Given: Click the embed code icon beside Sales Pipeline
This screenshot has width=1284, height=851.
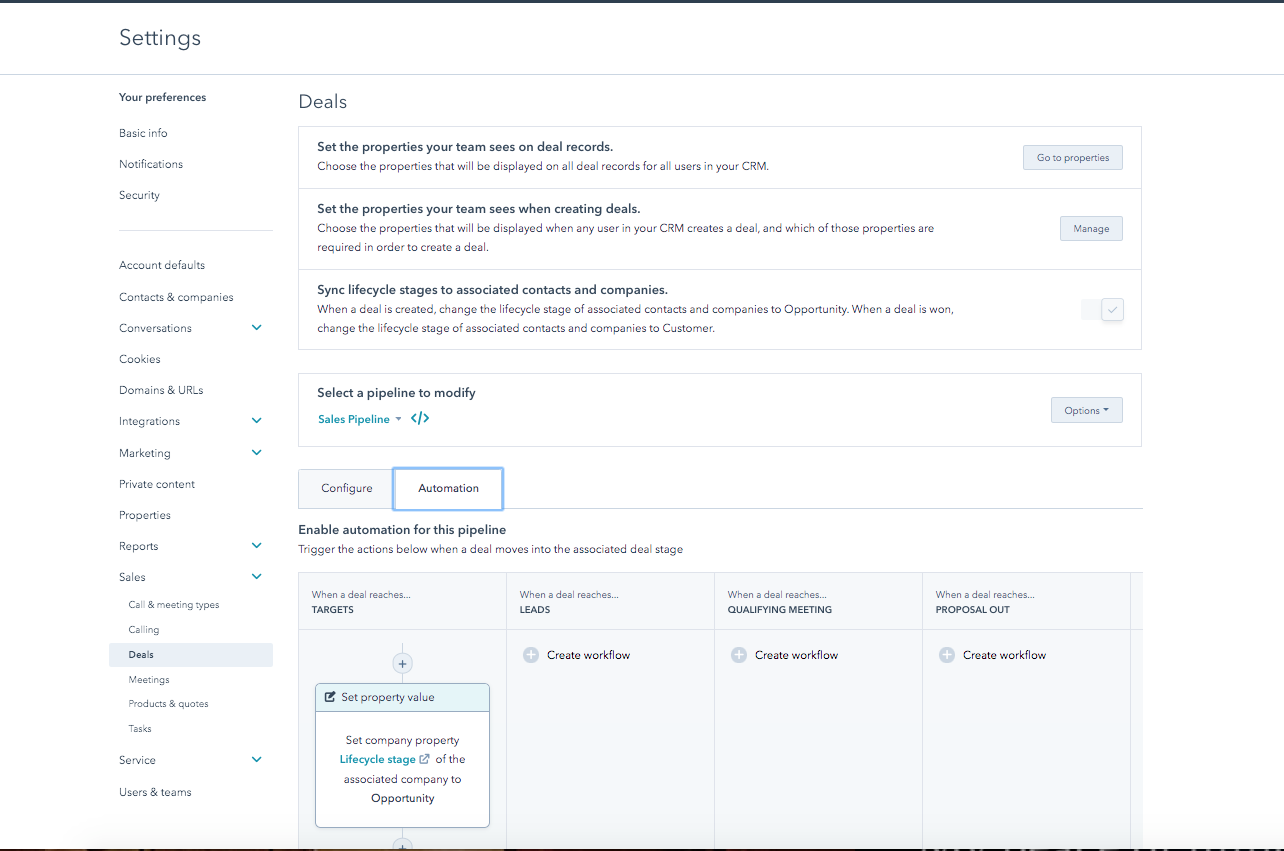Looking at the screenshot, I should [420, 419].
